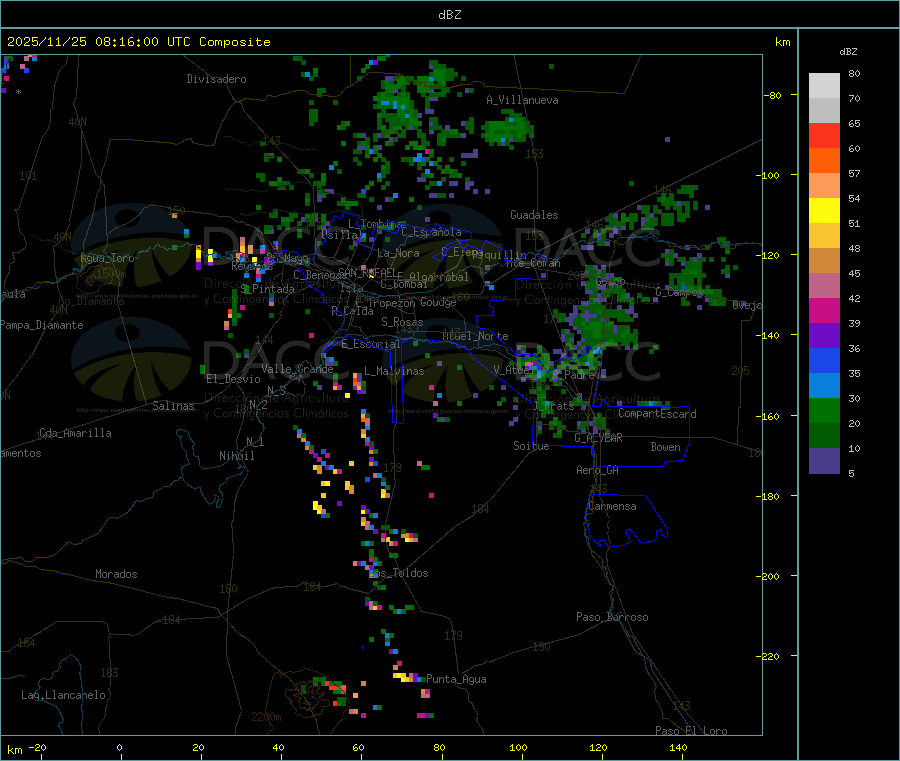Image resolution: width=900 pixels, height=761 pixels.
Task: Click the 'Morados' map label
Action: tap(116, 574)
